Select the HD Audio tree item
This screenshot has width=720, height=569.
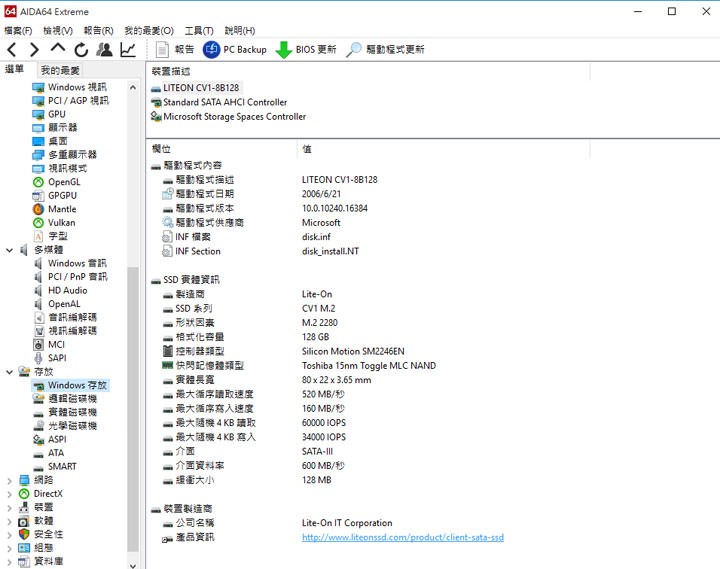(x=68, y=290)
